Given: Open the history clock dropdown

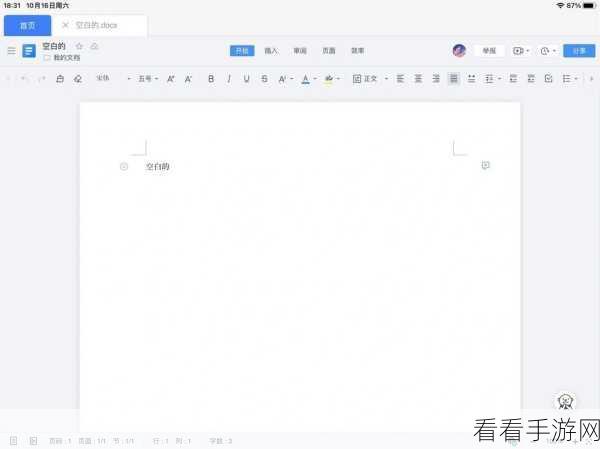Looking at the screenshot, I should coord(548,51).
